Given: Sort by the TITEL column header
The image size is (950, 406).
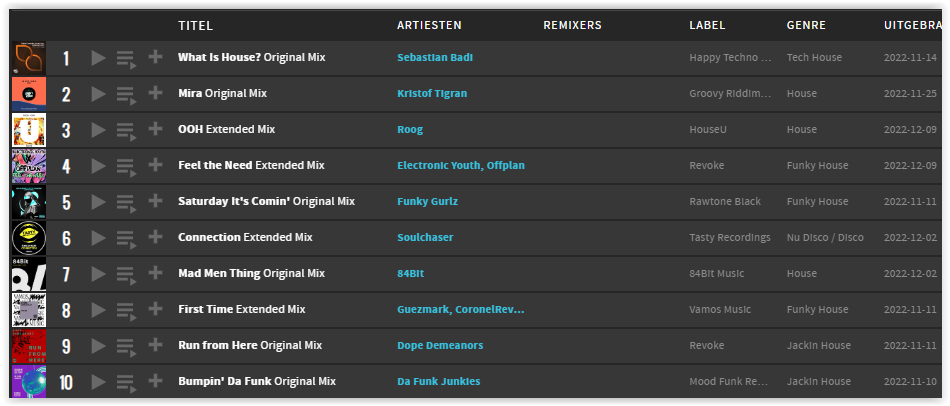Looking at the screenshot, I should (196, 25).
